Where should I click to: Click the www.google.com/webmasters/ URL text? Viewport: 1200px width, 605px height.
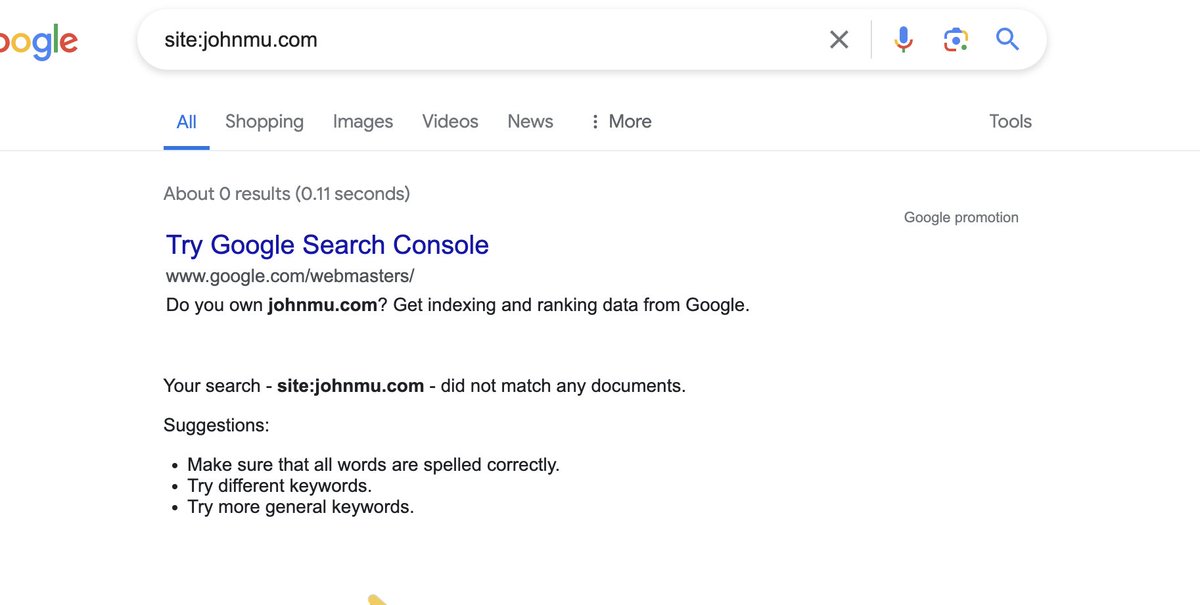click(x=290, y=276)
